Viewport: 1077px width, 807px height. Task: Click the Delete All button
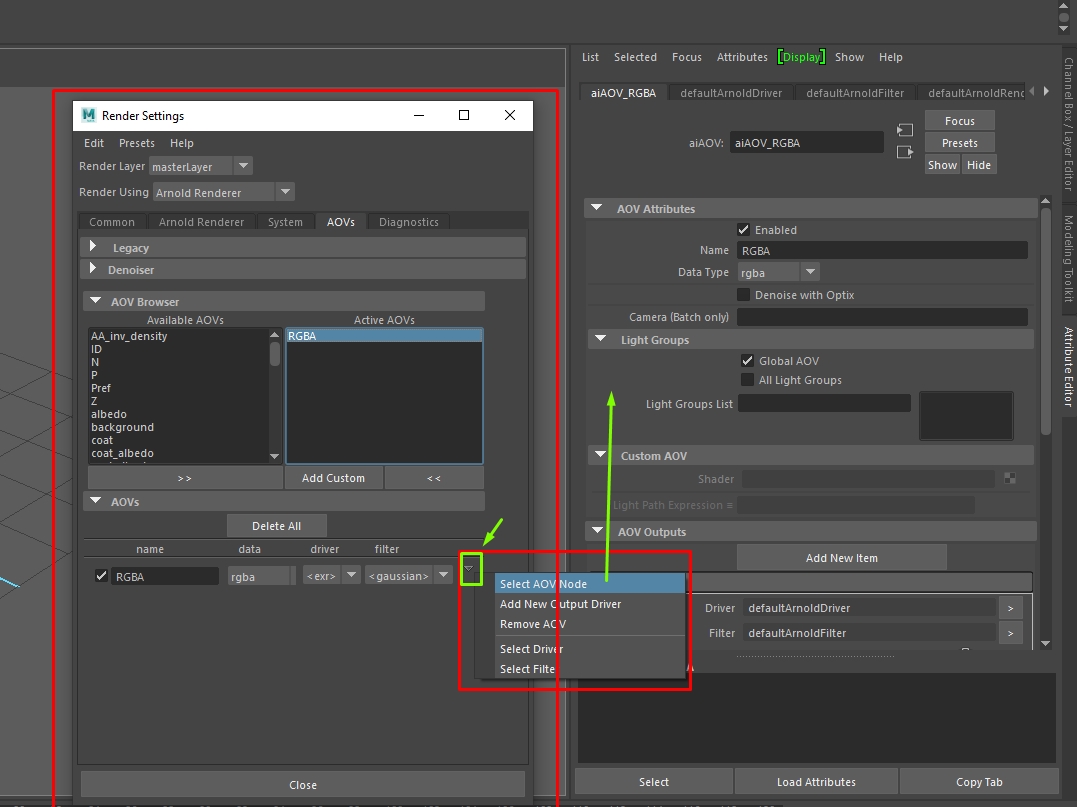[x=277, y=526]
